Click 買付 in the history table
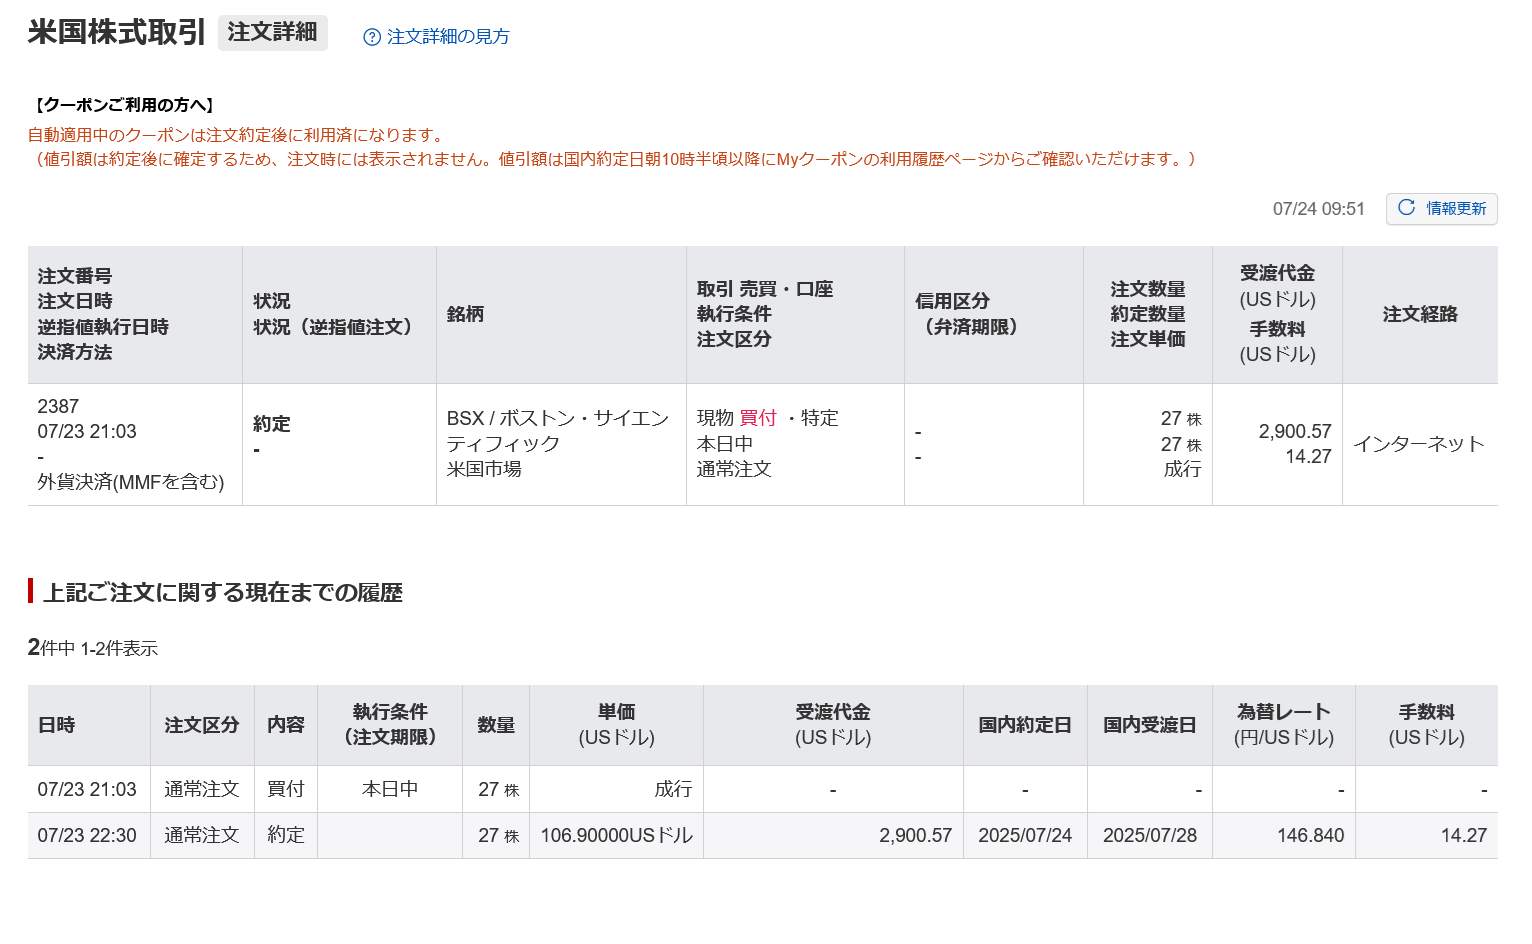Screen dimensions: 1532x944 (x=286, y=789)
